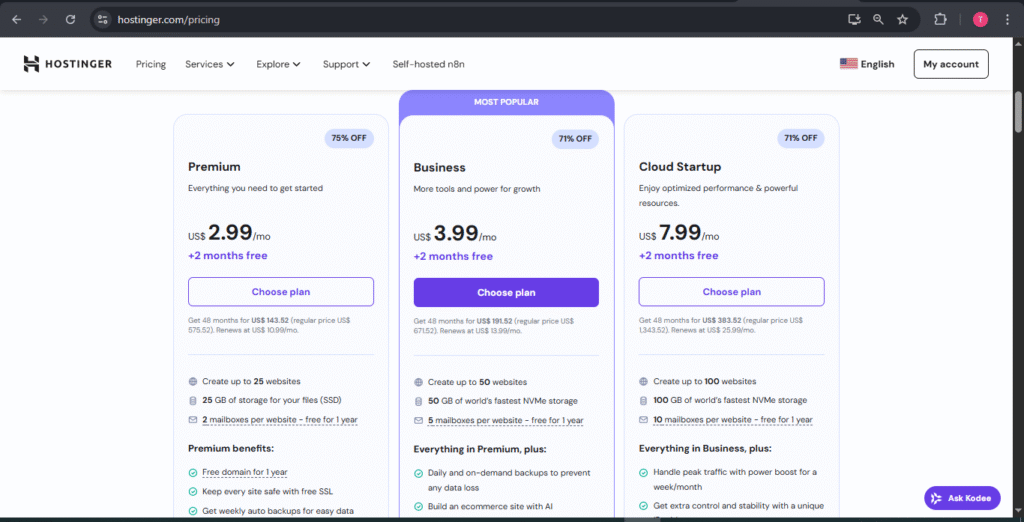Open the pink profile avatar
1024x522 pixels.
click(x=980, y=20)
